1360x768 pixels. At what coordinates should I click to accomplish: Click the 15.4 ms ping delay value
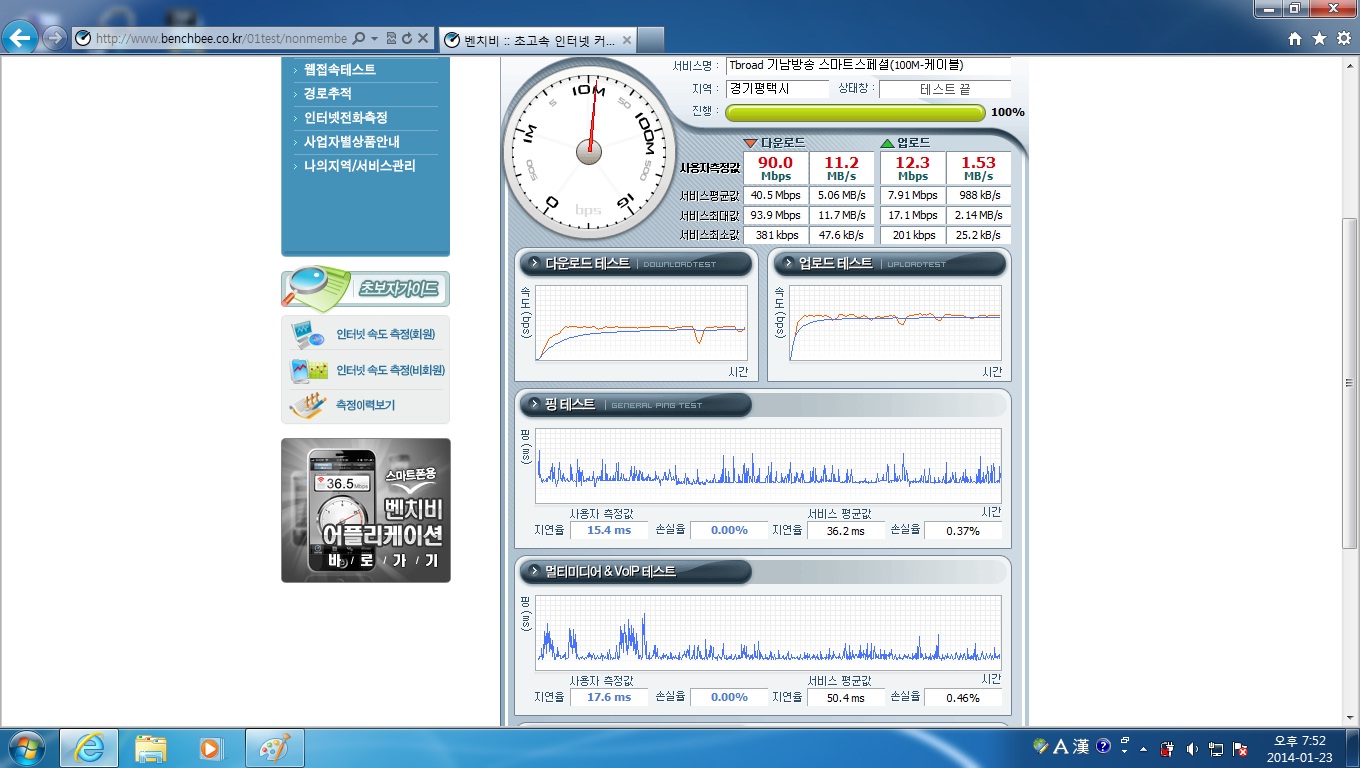[609, 530]
